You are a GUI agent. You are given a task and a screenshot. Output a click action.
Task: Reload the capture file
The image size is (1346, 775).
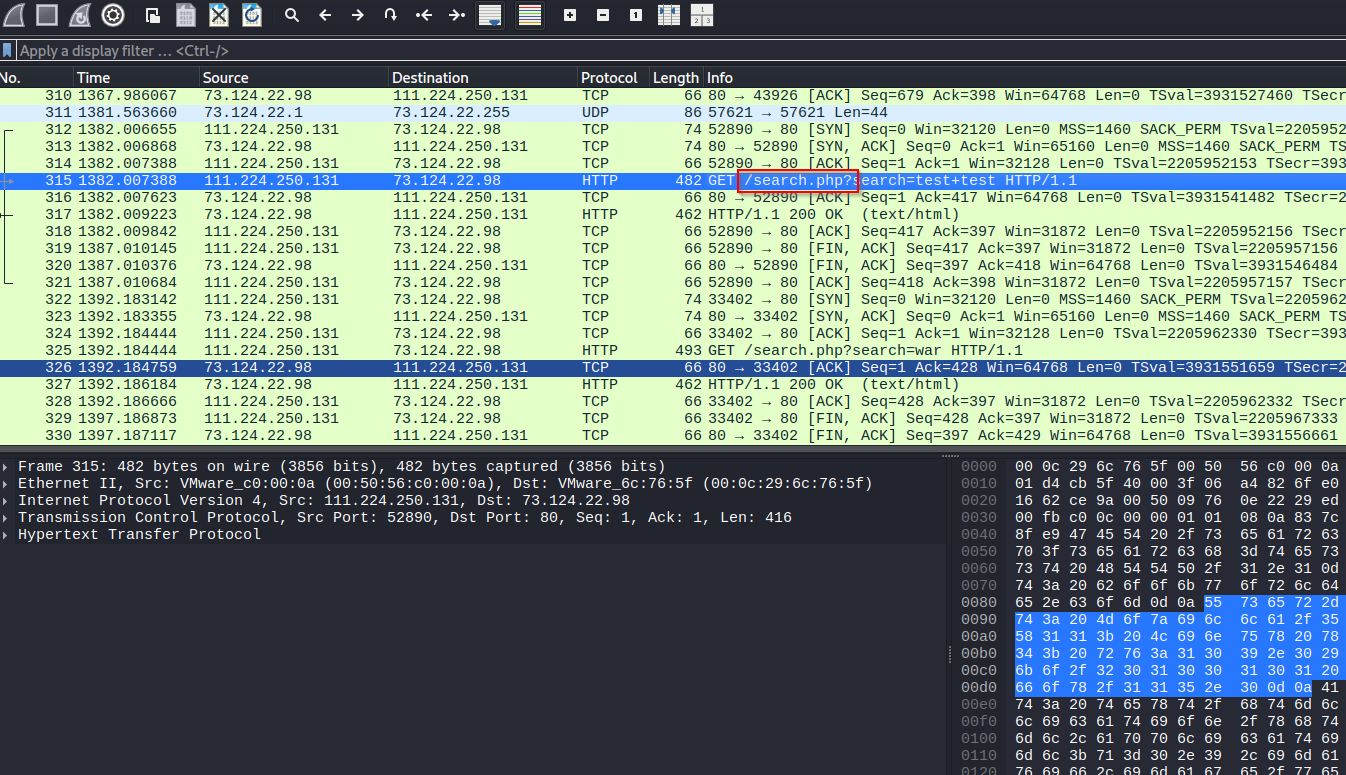pos(251,15)
